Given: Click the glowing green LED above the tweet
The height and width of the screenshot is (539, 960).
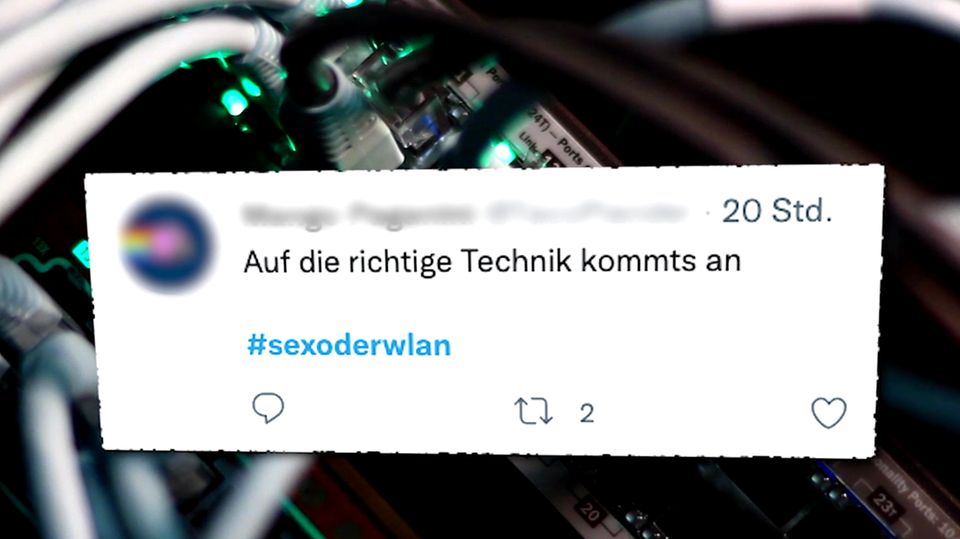Looking at the screenshot, I should tap(234, 102).
